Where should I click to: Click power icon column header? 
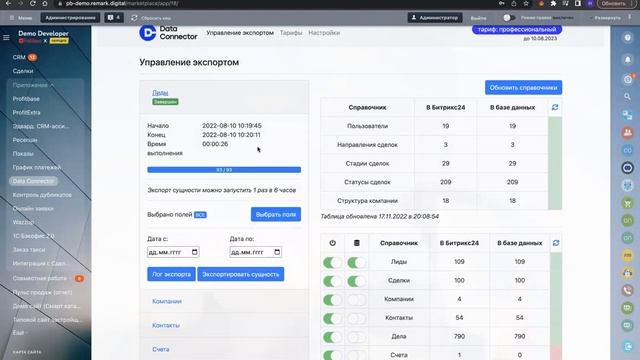point(332,243)
